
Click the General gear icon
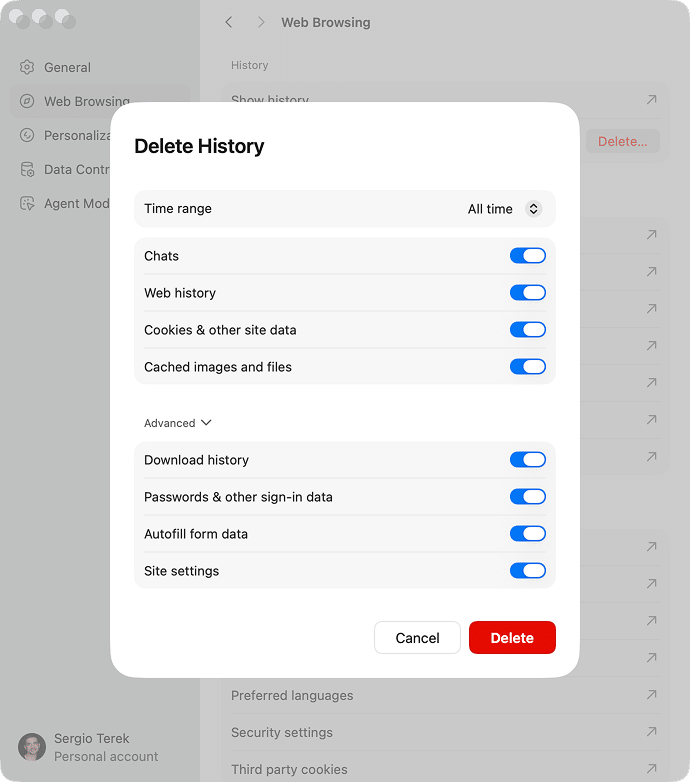pos(27,67)
